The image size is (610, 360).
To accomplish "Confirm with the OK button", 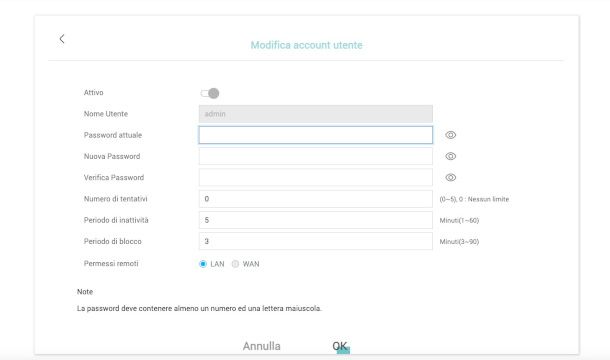I will point(340,346).
